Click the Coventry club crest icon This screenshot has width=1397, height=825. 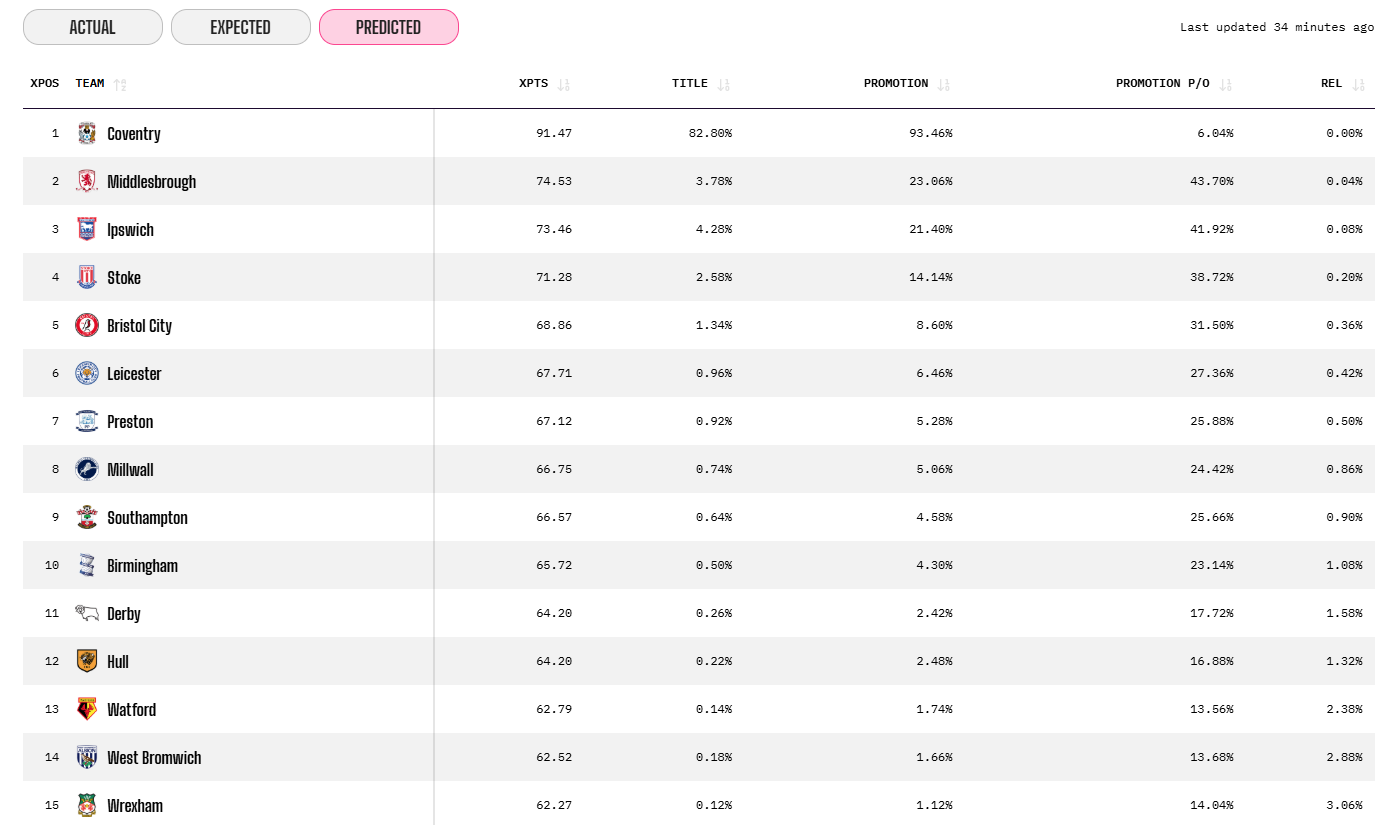(x=87, y=133)
